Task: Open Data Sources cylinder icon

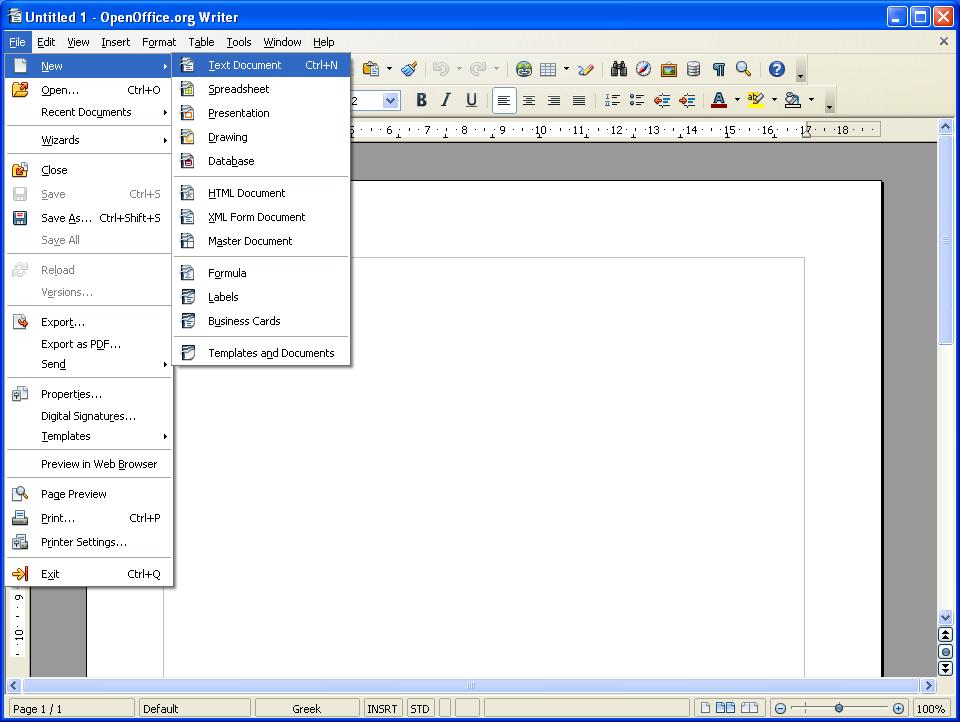Action: pyautogui.click(x=693, y=69)
